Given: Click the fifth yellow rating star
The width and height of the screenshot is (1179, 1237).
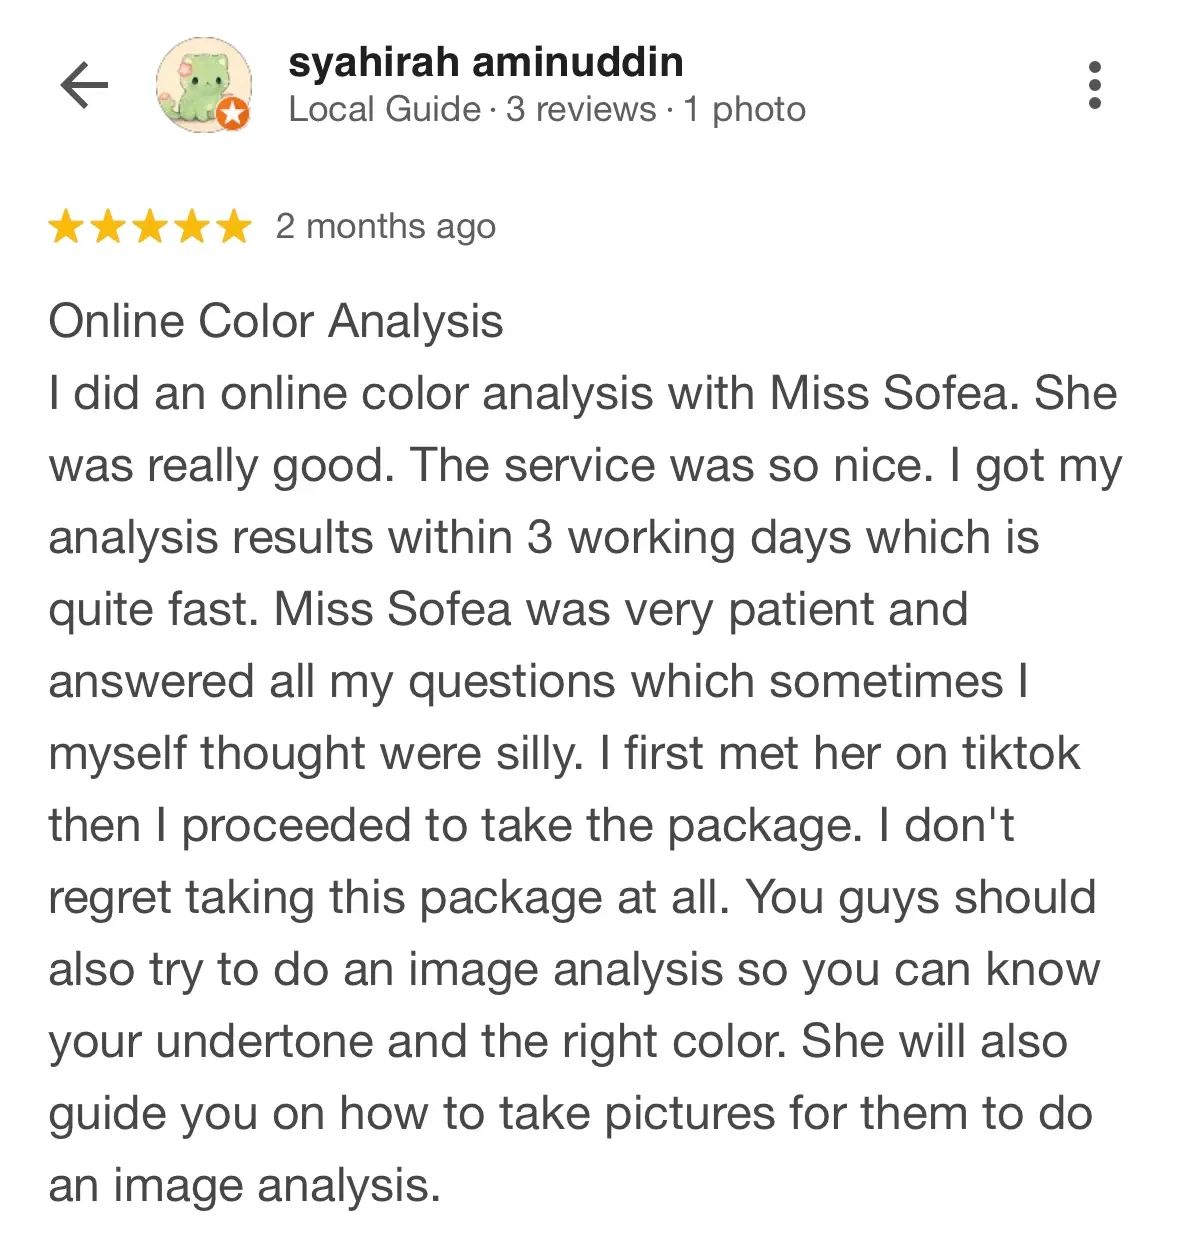Looking at the screenshot, I should [234, 227].
